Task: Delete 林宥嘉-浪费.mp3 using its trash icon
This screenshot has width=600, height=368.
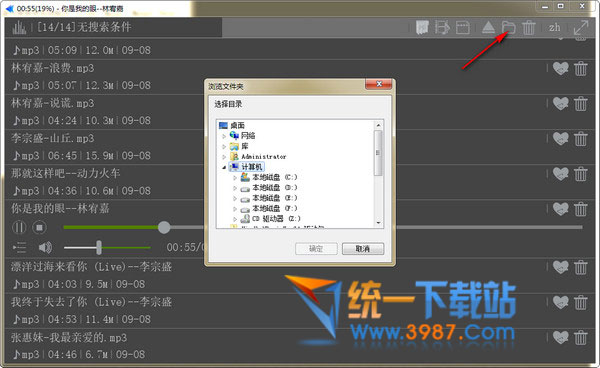Action: [580, 68]
